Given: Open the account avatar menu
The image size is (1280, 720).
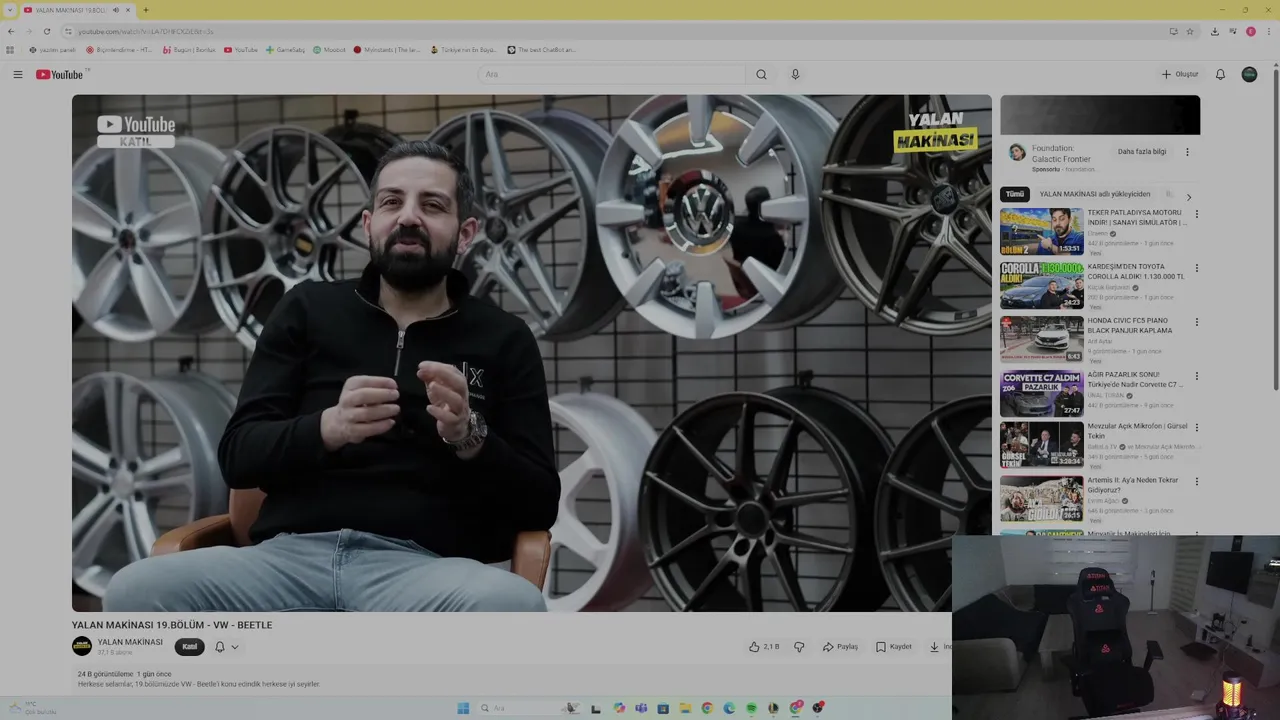Looking at the screenshot, I should (x=1249, y=74).
